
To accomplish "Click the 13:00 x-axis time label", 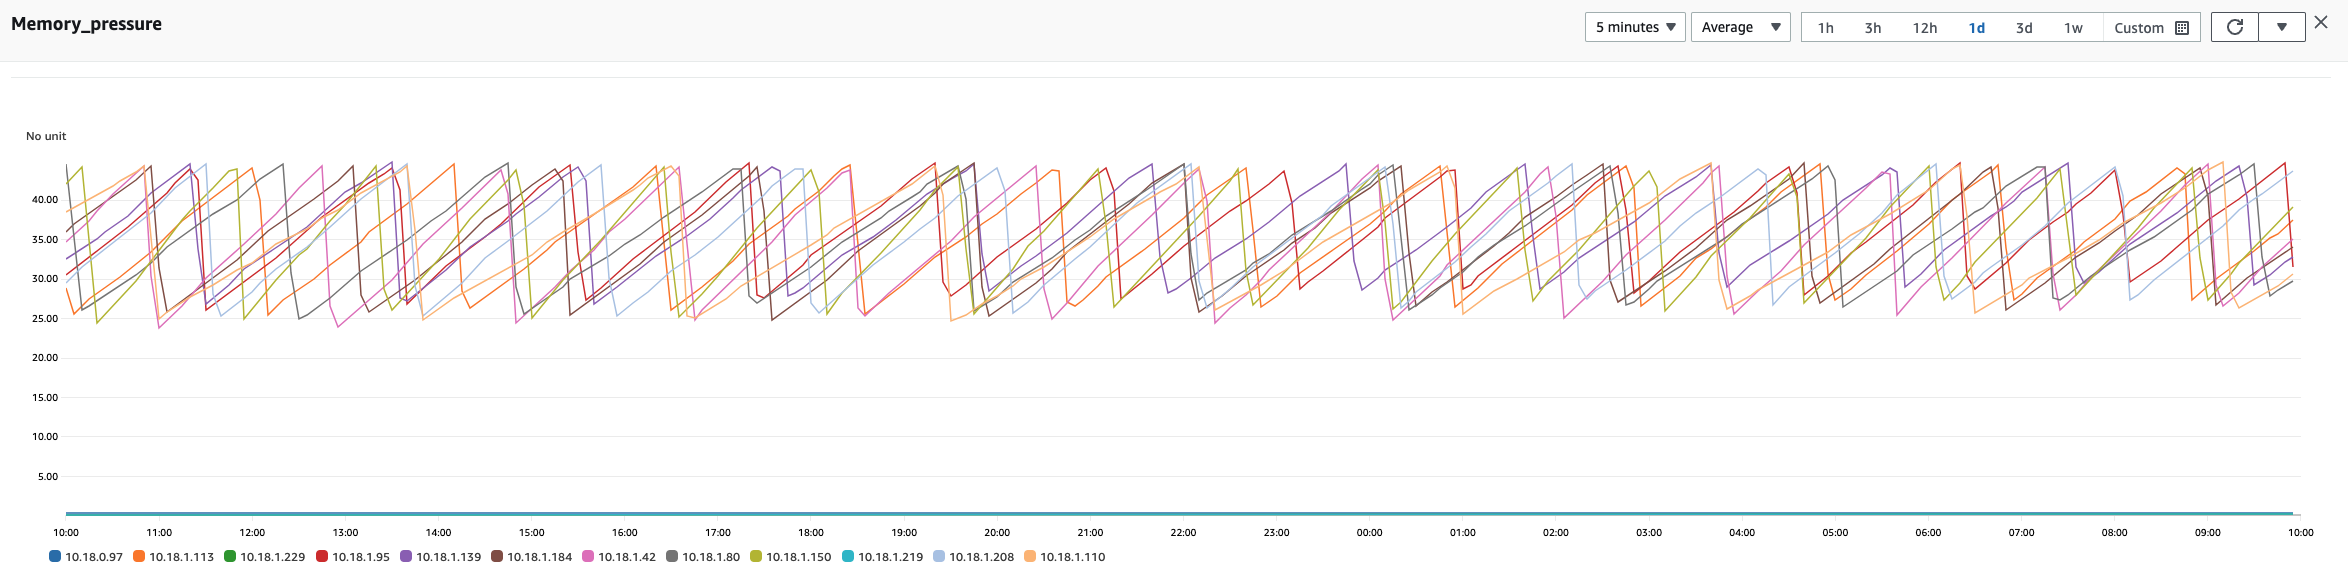I will click(x=345, y=533).
